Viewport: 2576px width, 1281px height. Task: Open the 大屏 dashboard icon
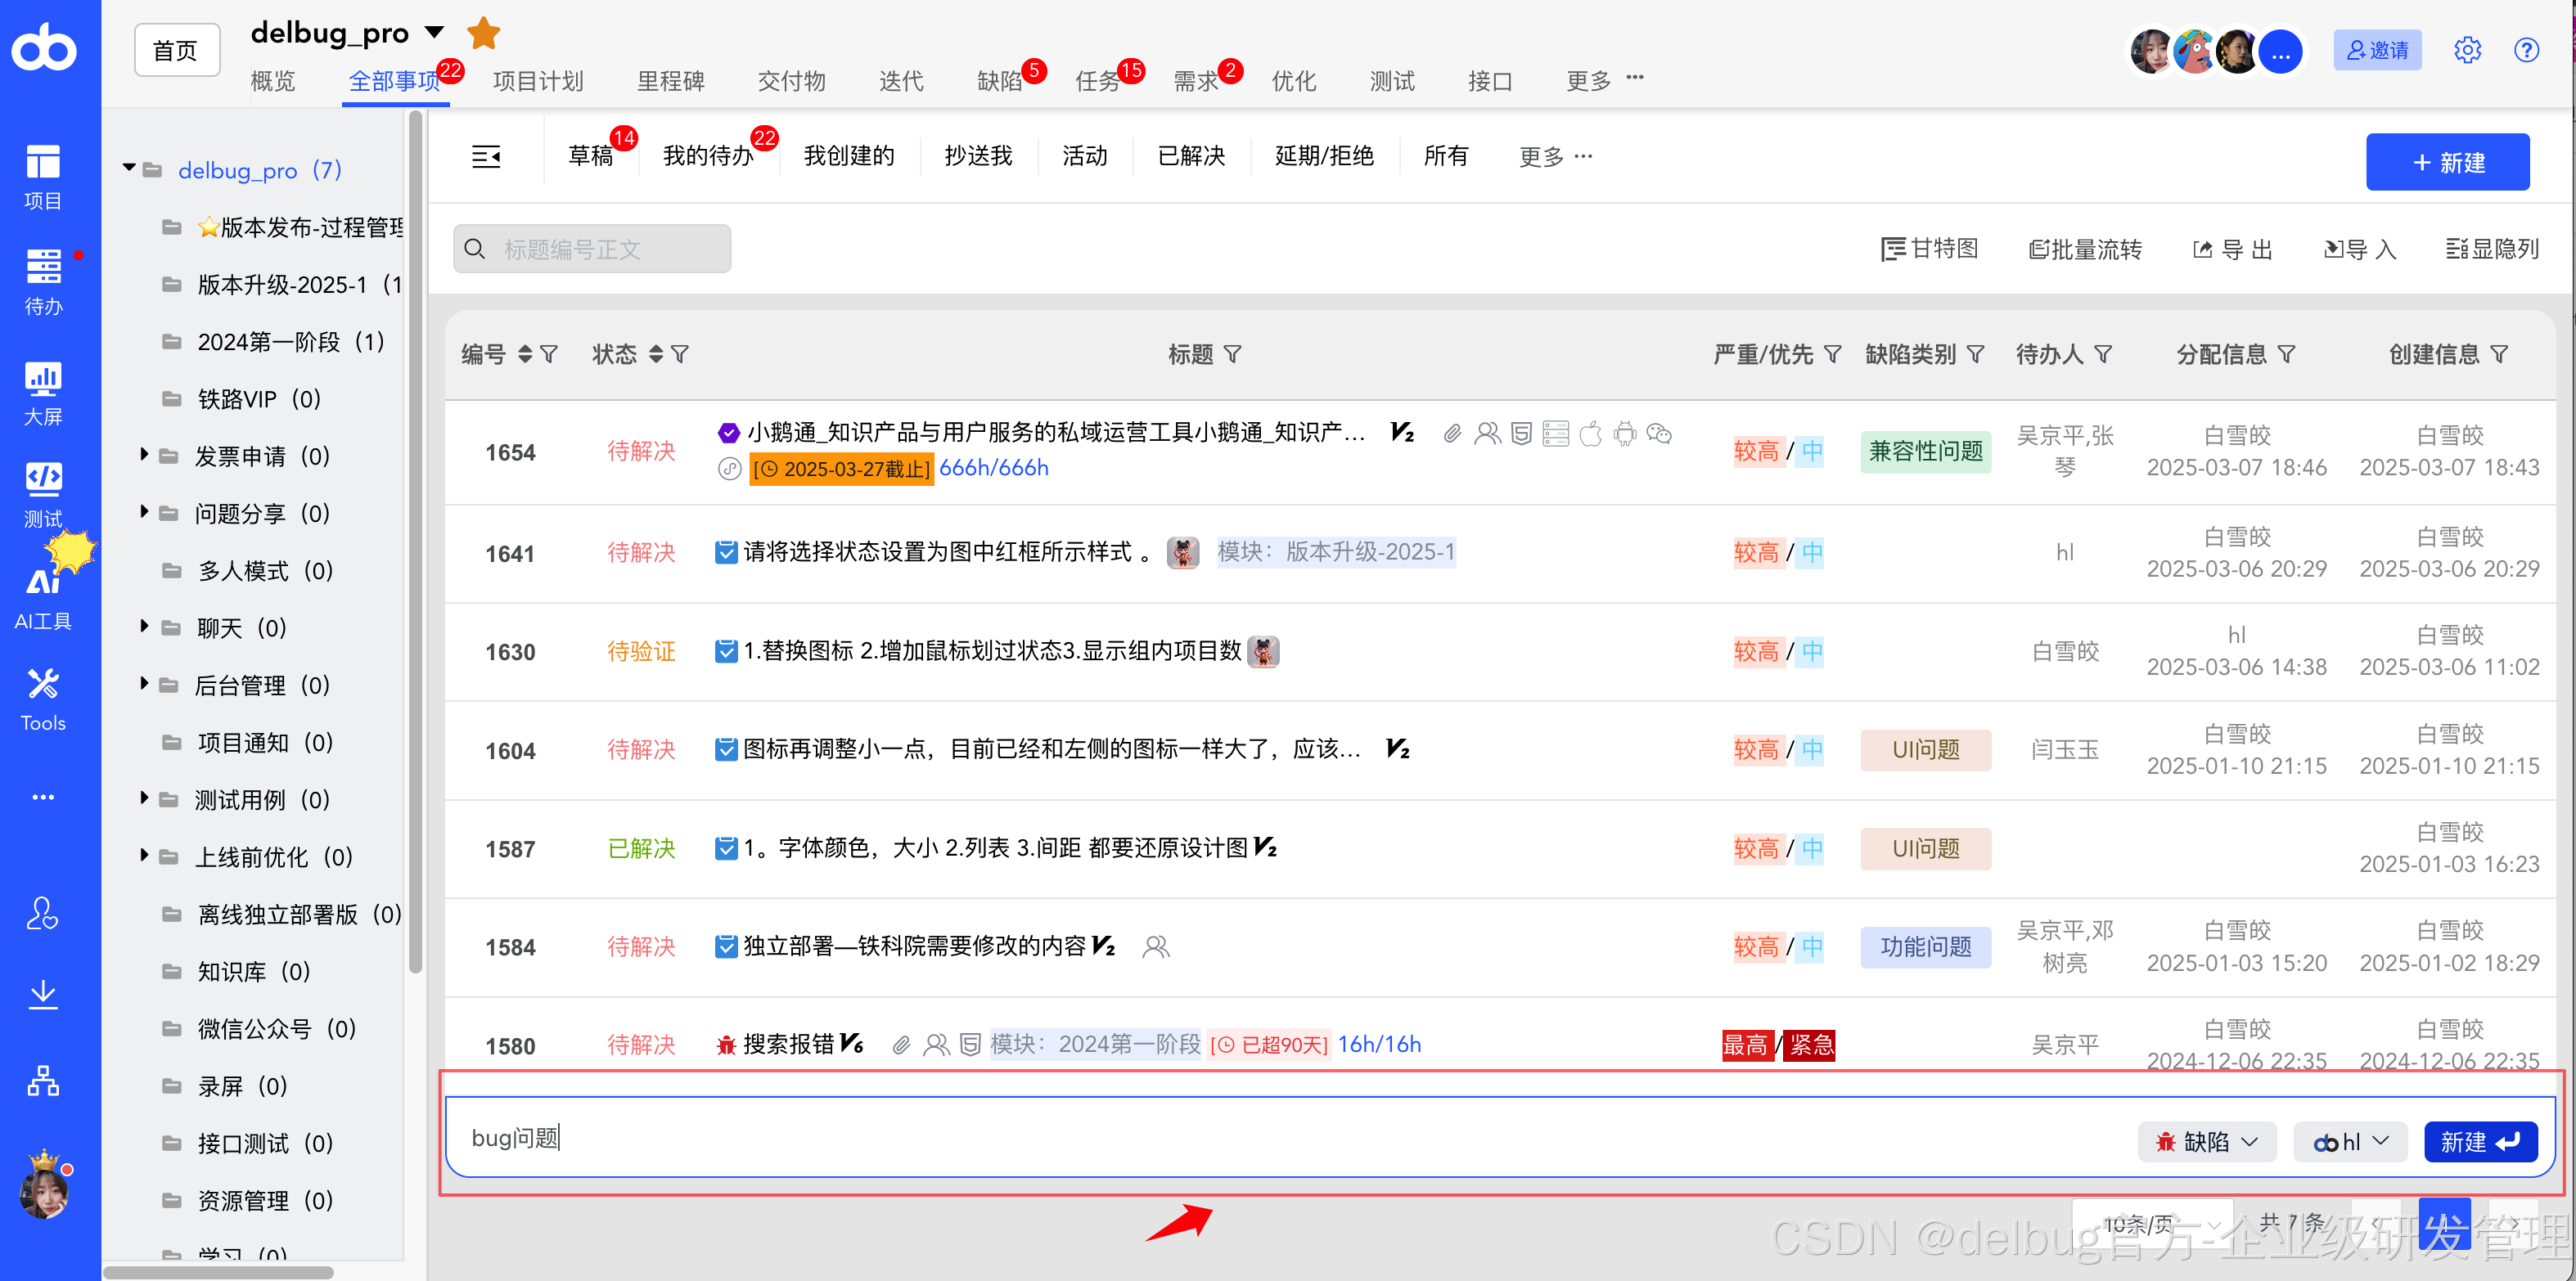pos(43,393)
